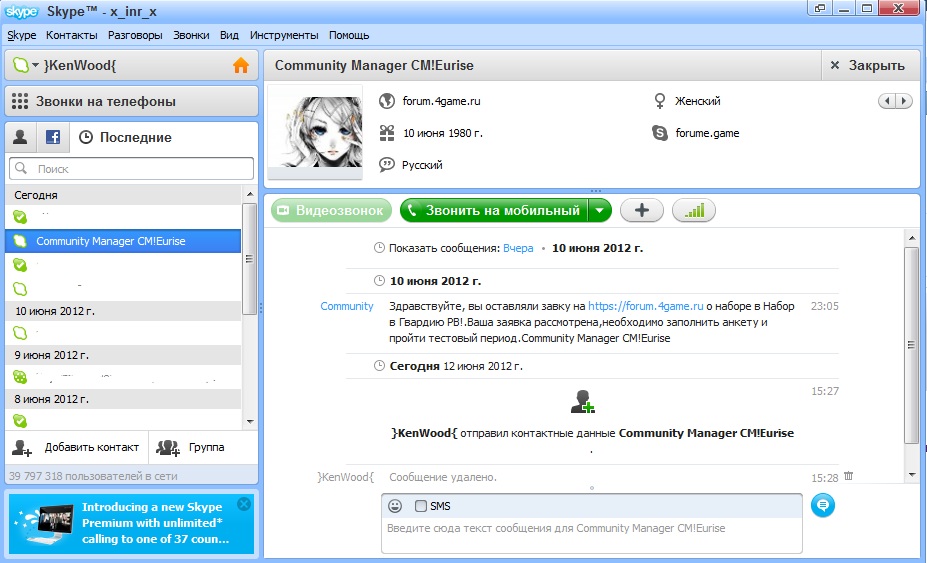Image resolution: width=927 pixels, height=563 pixels.
Task: Click the Звонки на телефоны button
Action: [131, 101]
